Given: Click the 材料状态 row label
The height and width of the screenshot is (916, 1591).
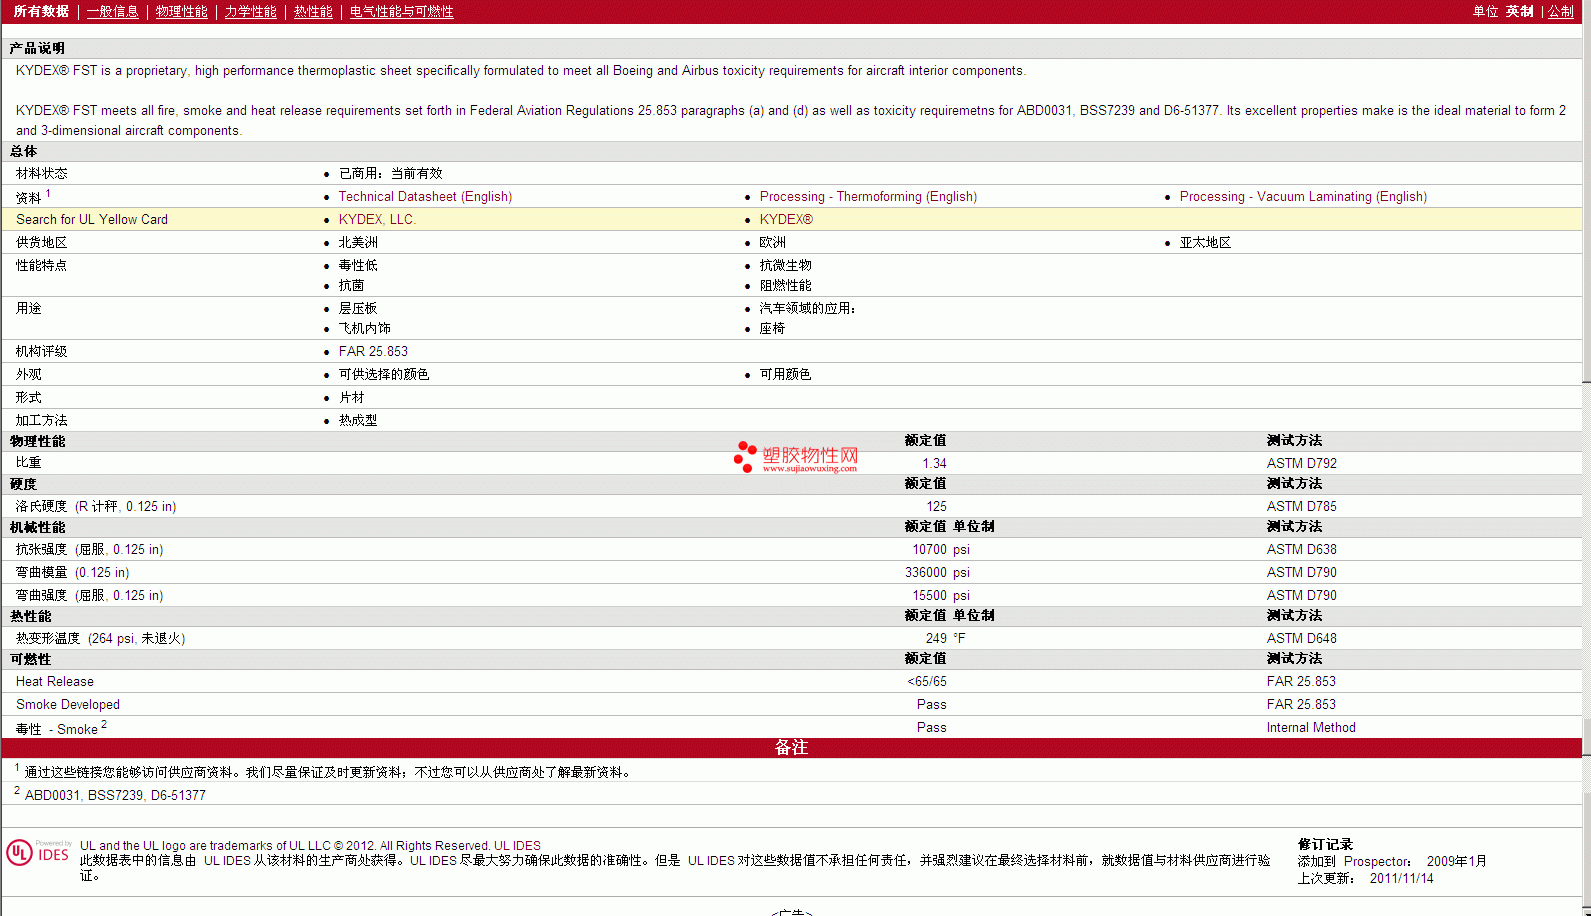Looking at the screenshot, I should point(42,174).
